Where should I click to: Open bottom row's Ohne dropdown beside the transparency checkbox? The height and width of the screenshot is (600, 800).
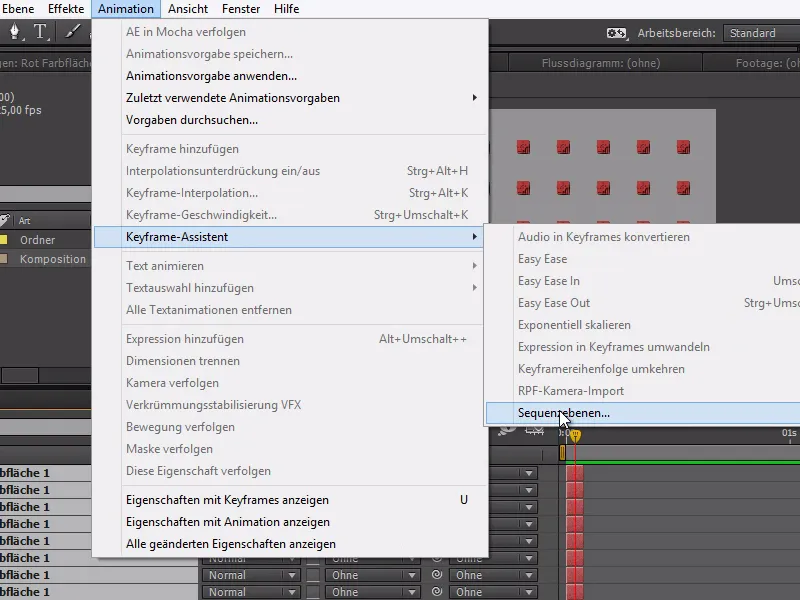372,592
